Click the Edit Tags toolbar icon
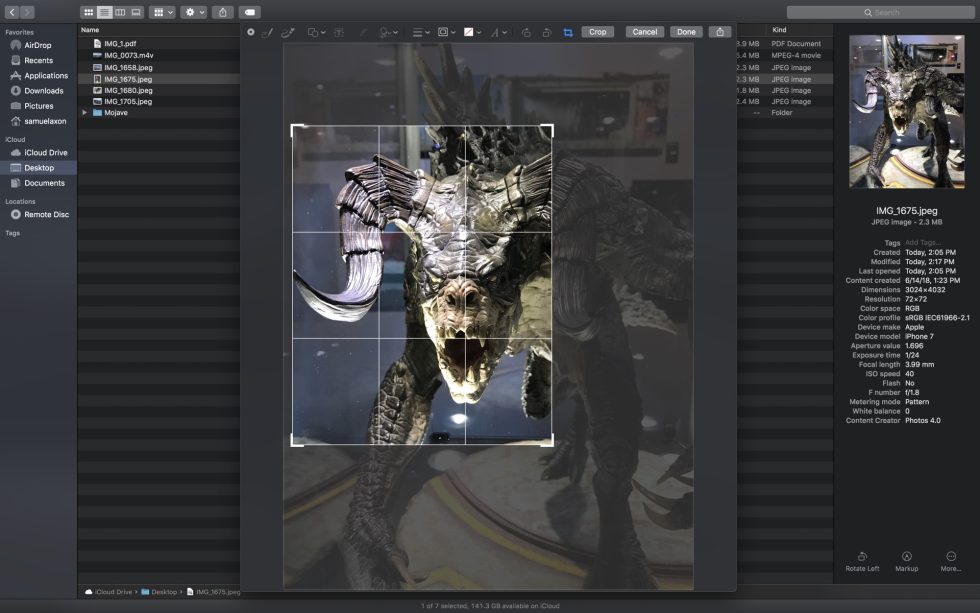980x613 pixels. point(250,12)
